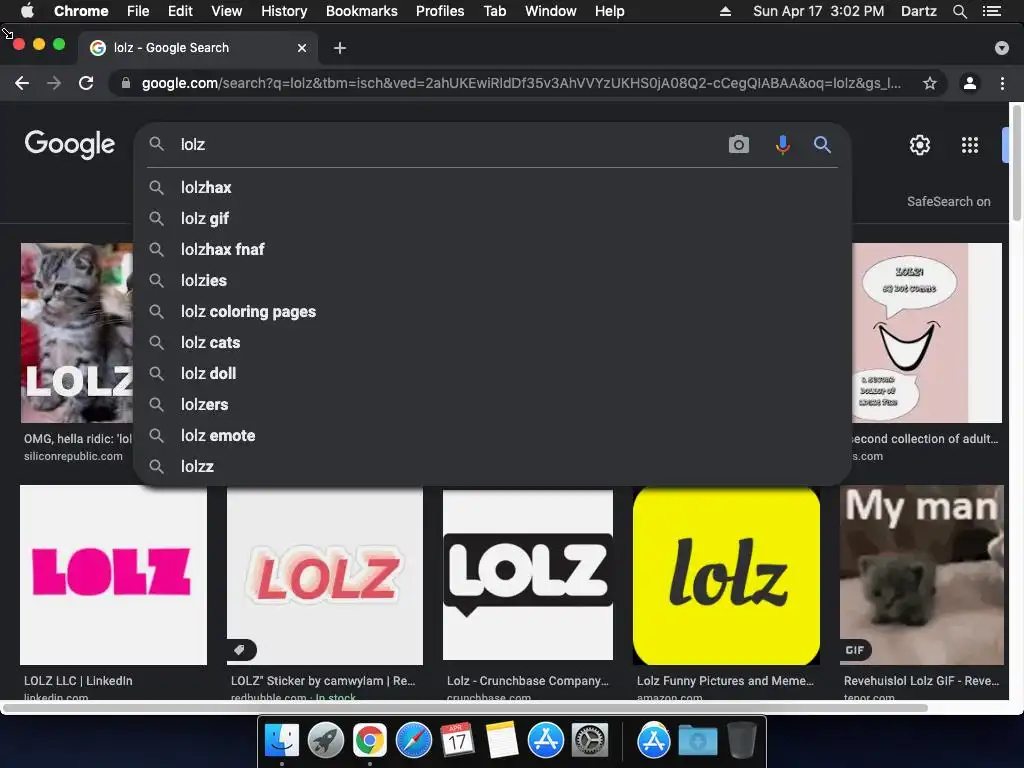
Task: Click the blue search magnifier button
Action: point(822,144)
